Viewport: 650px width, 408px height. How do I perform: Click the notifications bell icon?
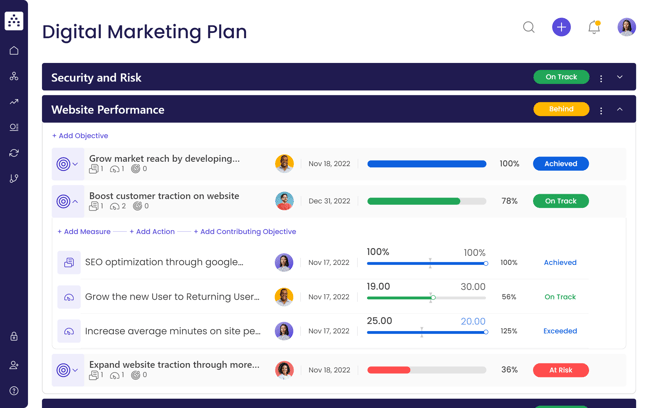click(594, 28)
